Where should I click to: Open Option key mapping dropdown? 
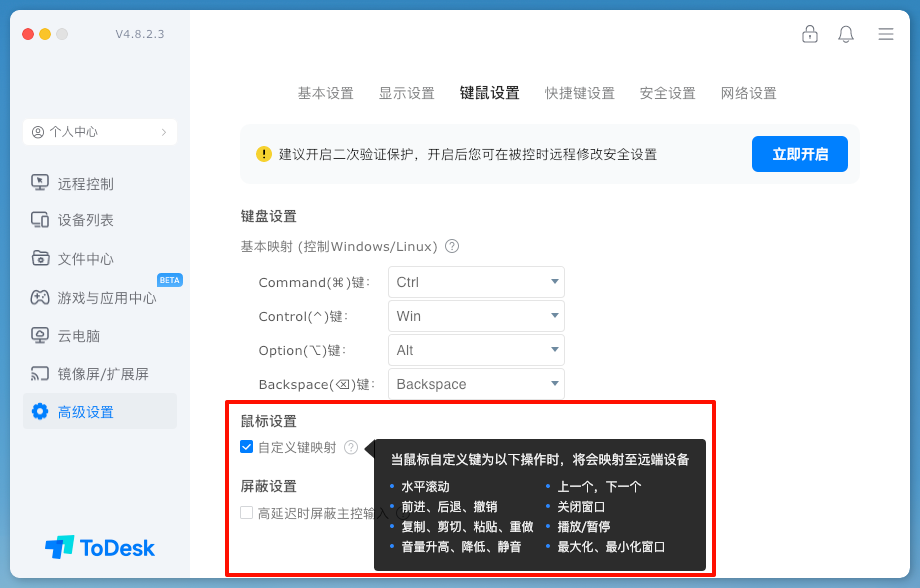(x=476, y=350)
